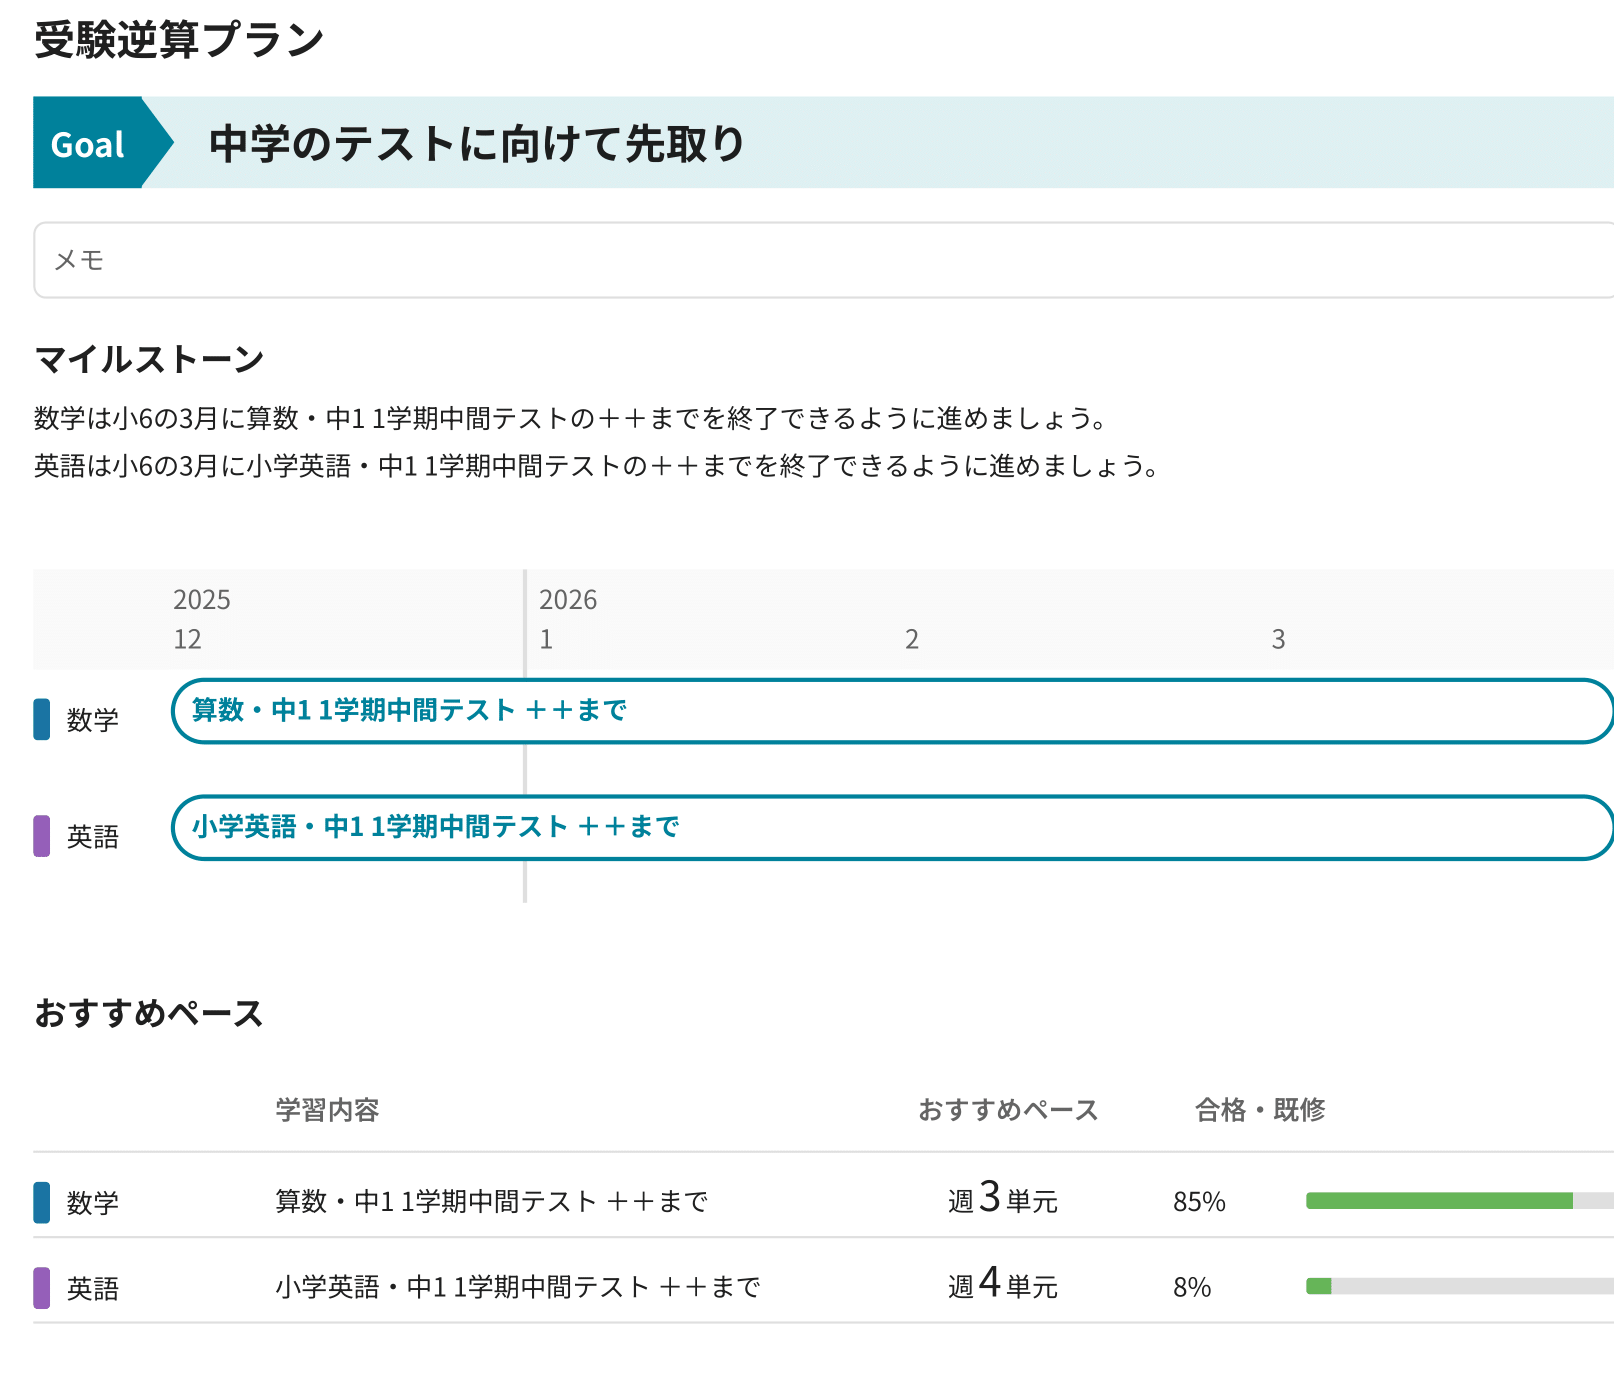This screenshot has height=1397, width=1614.
Task: Click the 週3単元 recommended pace for math
Action: (x=1003, y=1199)
